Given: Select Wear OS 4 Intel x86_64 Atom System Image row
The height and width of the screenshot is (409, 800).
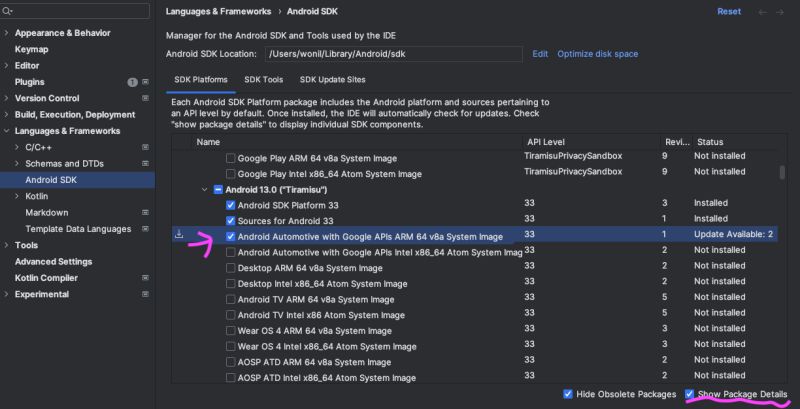Looking at the screenshot, I should [474, 347].
